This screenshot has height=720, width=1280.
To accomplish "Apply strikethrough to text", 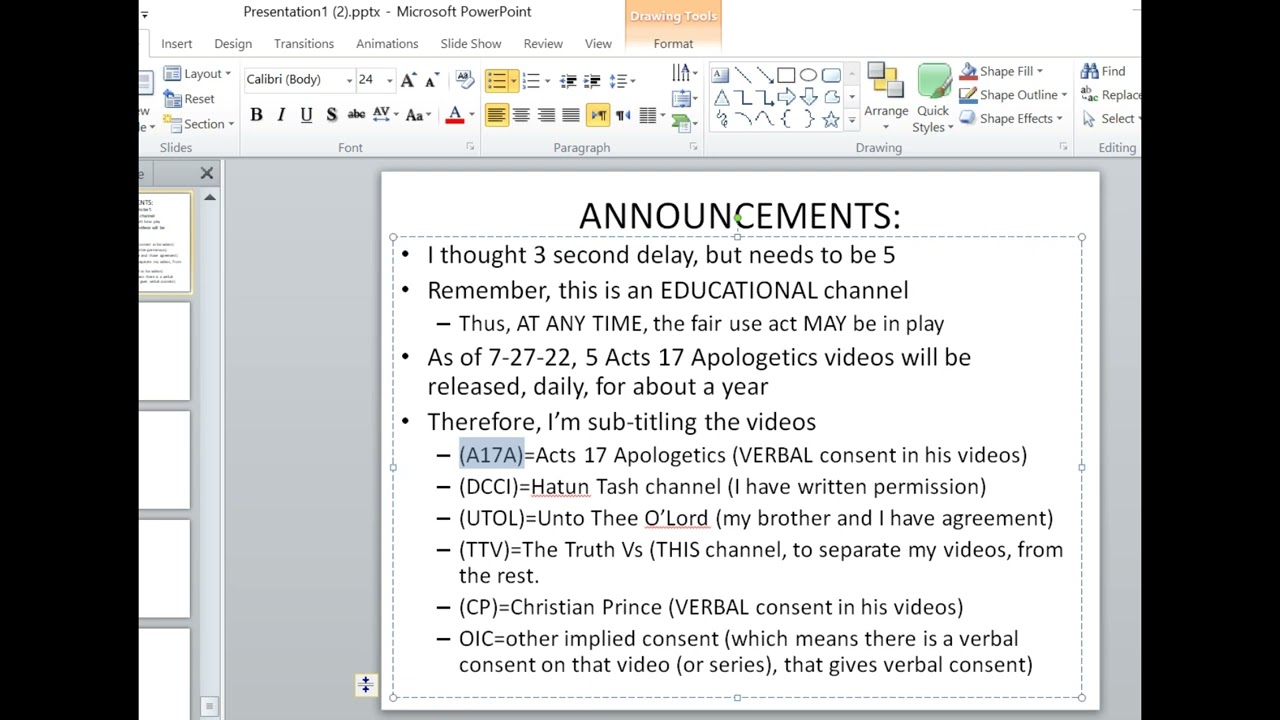I will click(356, 115).
